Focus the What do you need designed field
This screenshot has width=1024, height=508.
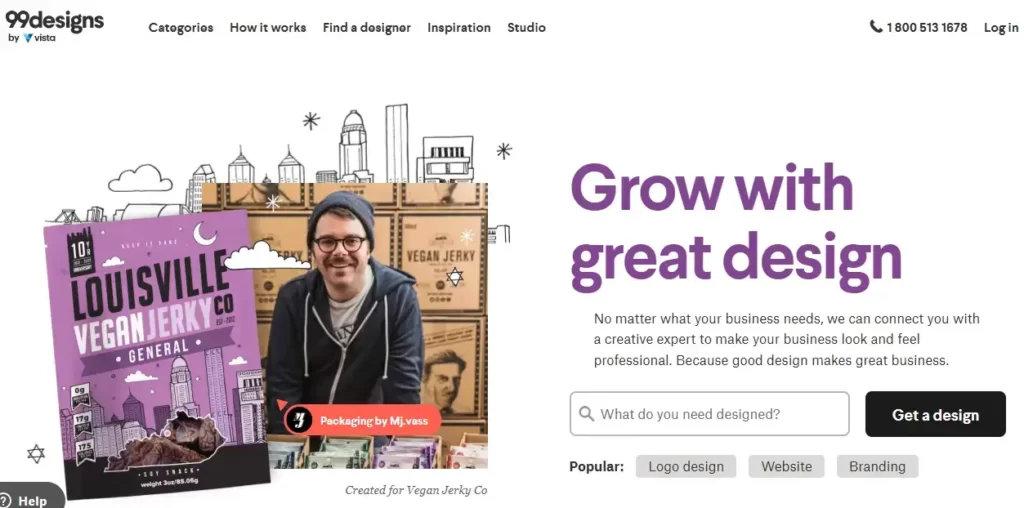coord(709,414)
